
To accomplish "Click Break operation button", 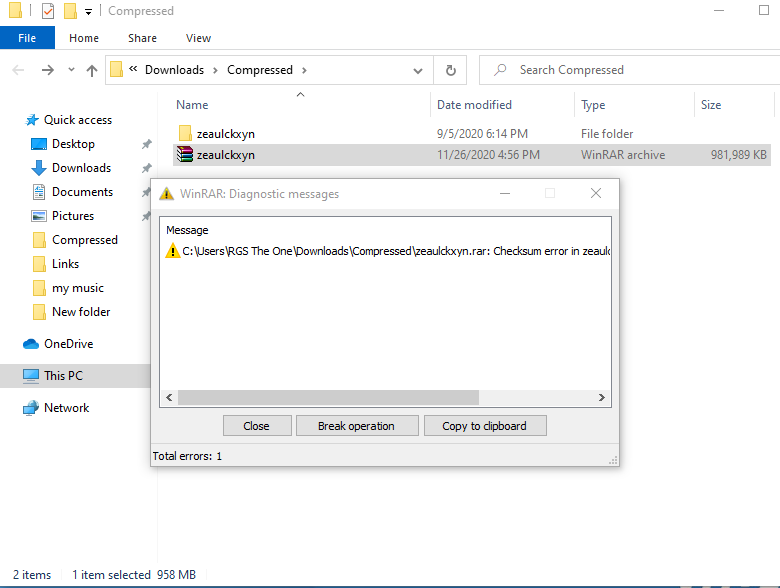I will point(357,426).
